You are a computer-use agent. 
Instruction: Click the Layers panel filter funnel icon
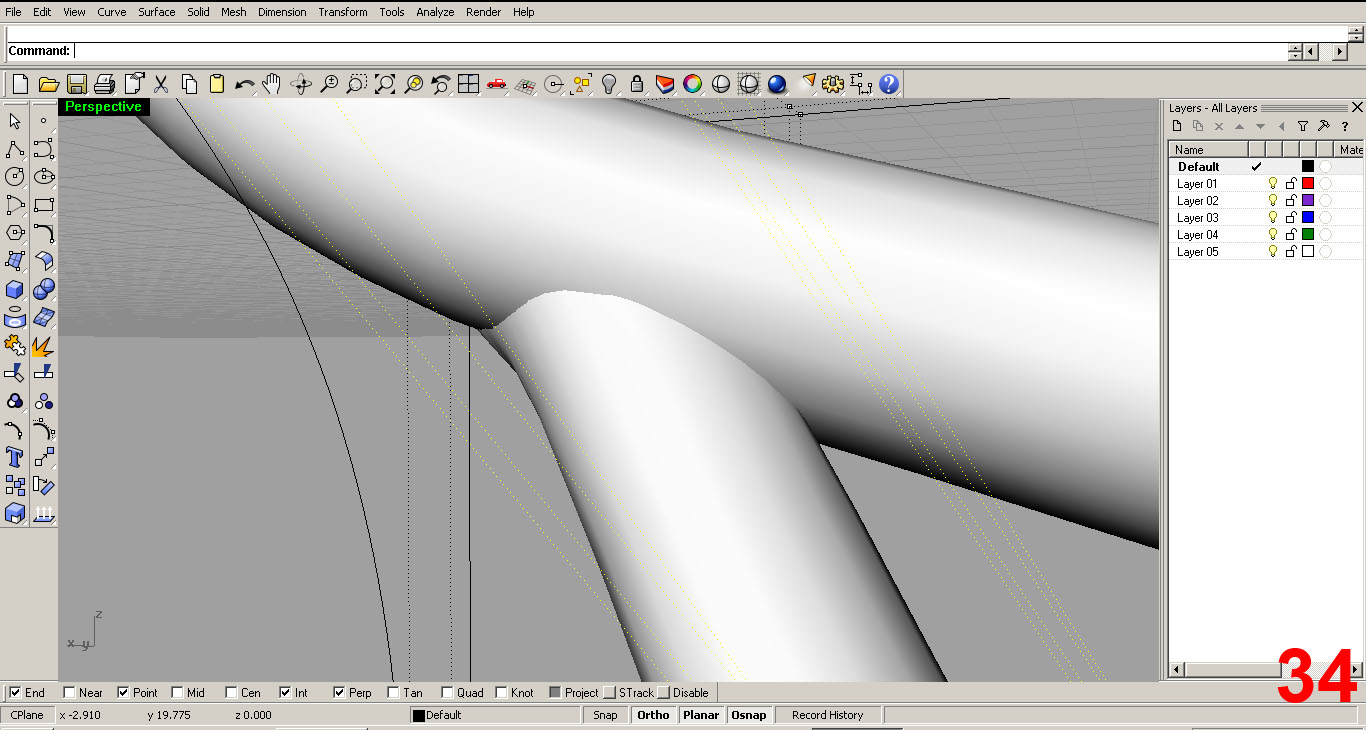tap(1302, 127)
